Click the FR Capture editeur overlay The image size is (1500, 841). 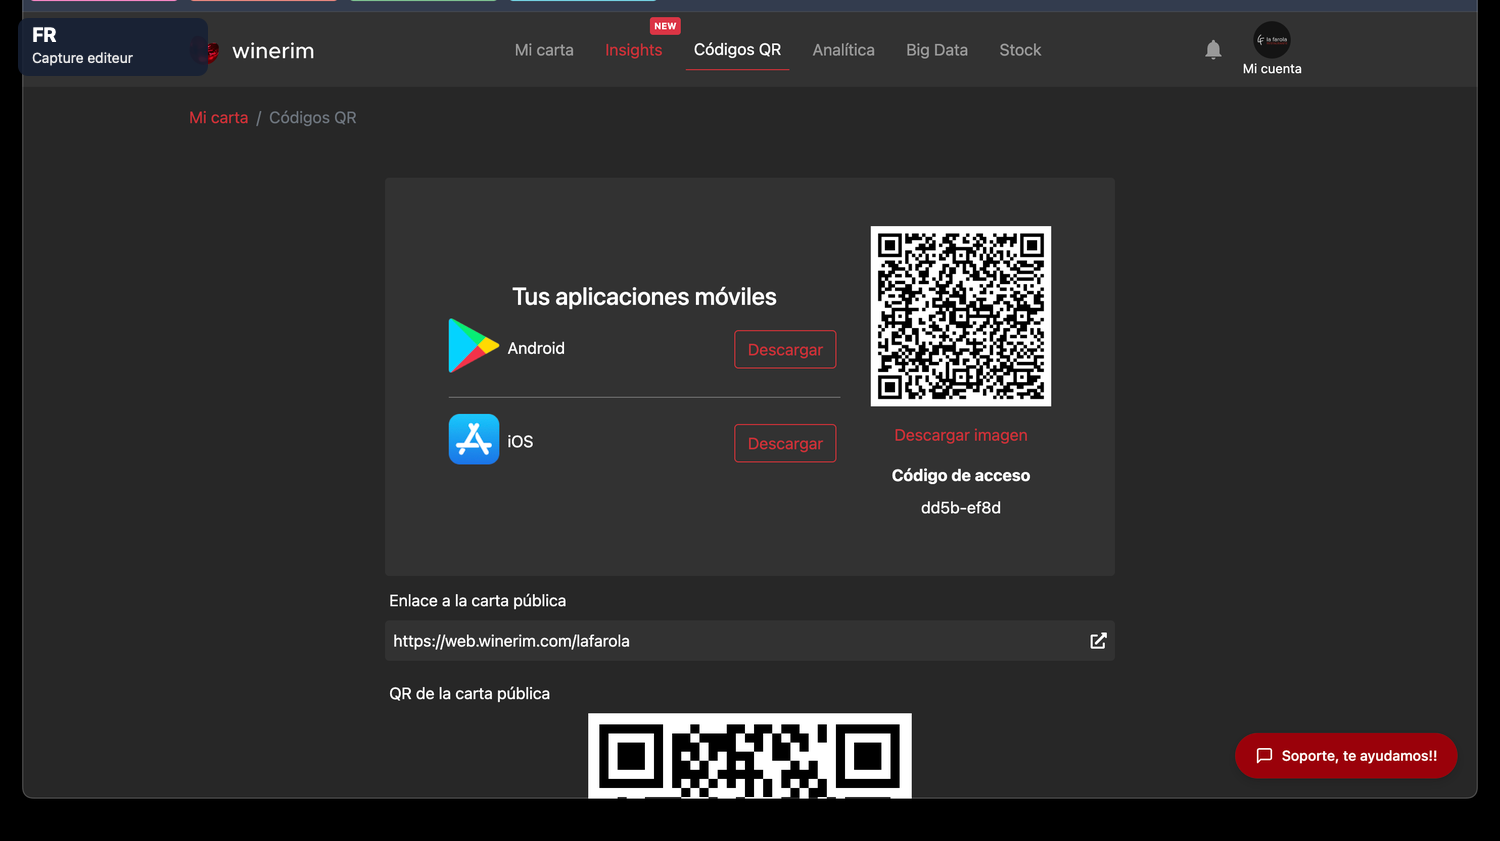pyautogui.click(x=113, y=46)
